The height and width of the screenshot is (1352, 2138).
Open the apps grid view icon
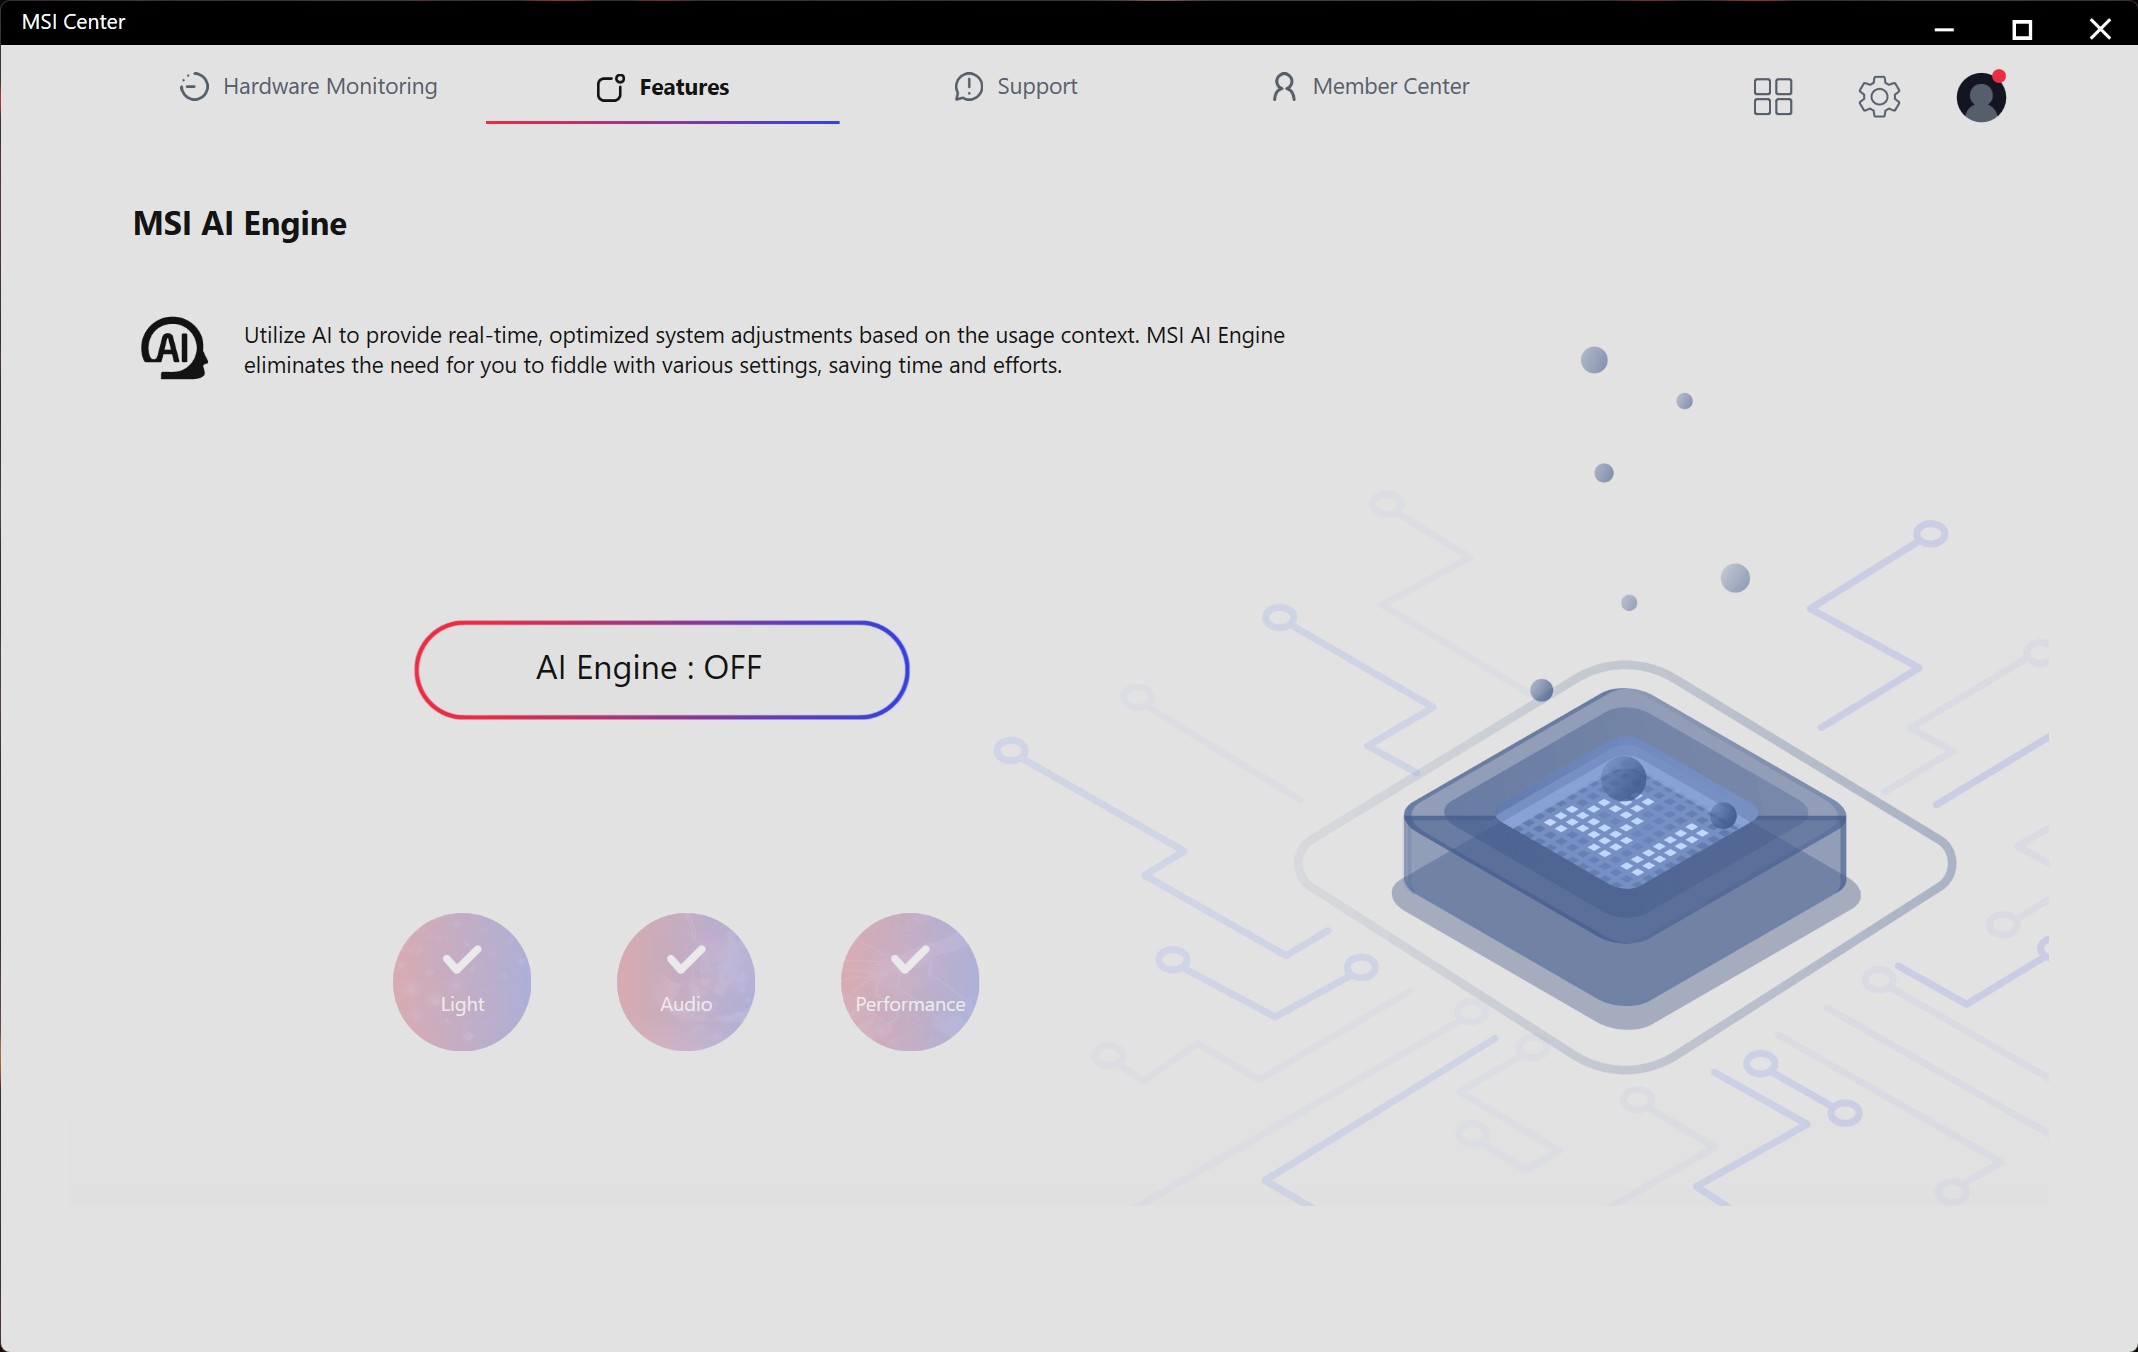pos(1773,97)
